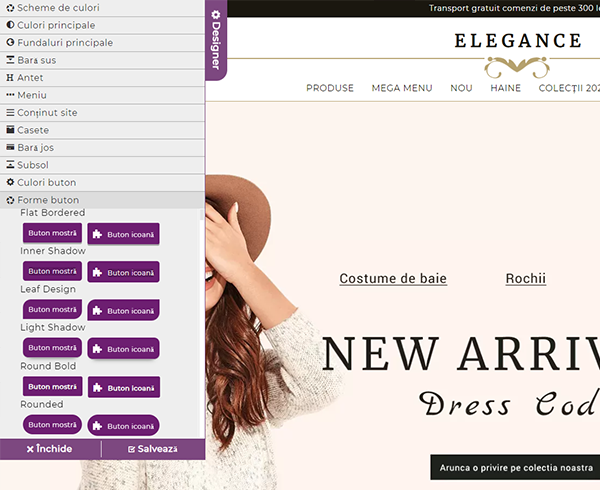This screenshot has width=600, height=490.
Task: Click the Conținut site list icon
Action: pos(10,113)
